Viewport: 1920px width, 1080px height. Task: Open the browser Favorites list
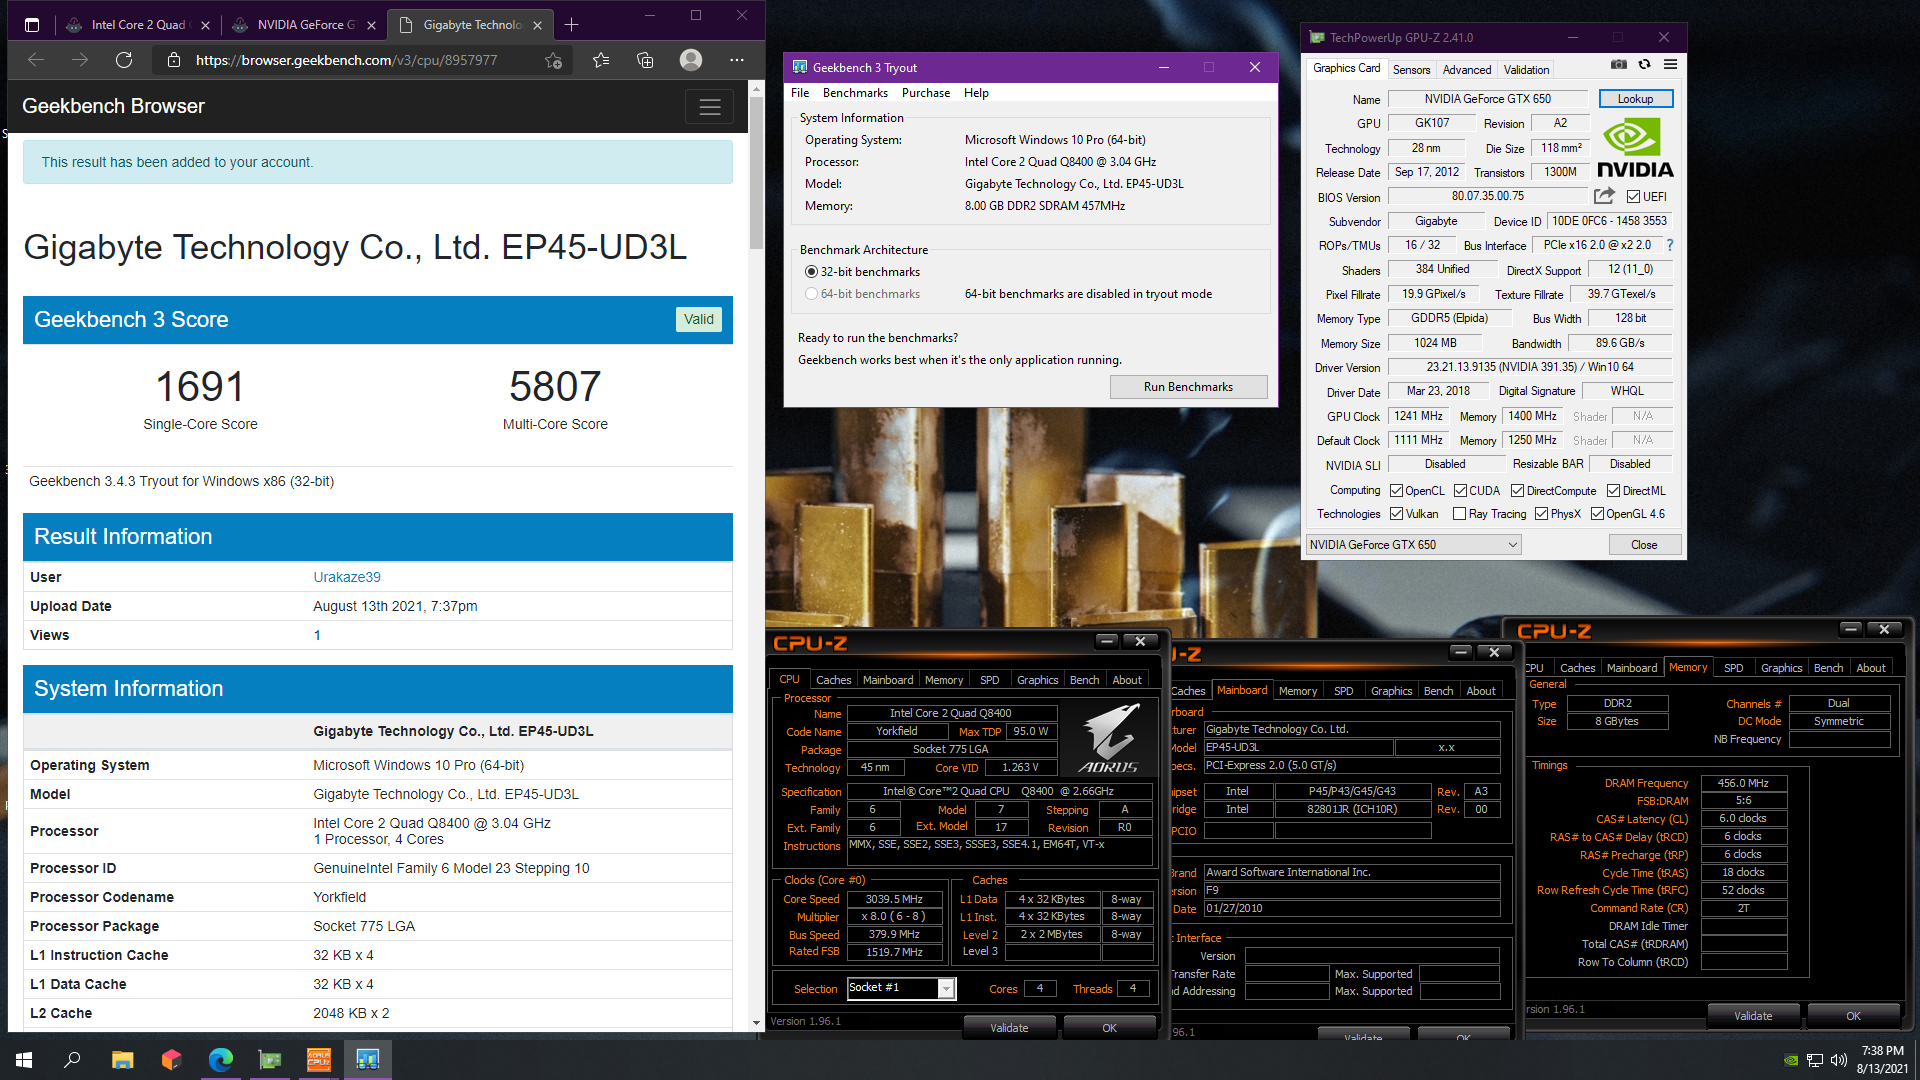tap(601, 60)
